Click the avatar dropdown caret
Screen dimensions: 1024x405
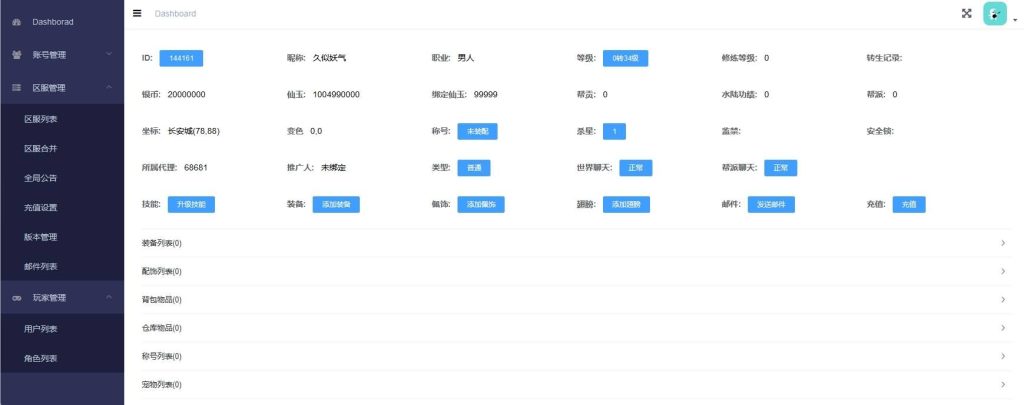coord(1015,20)
